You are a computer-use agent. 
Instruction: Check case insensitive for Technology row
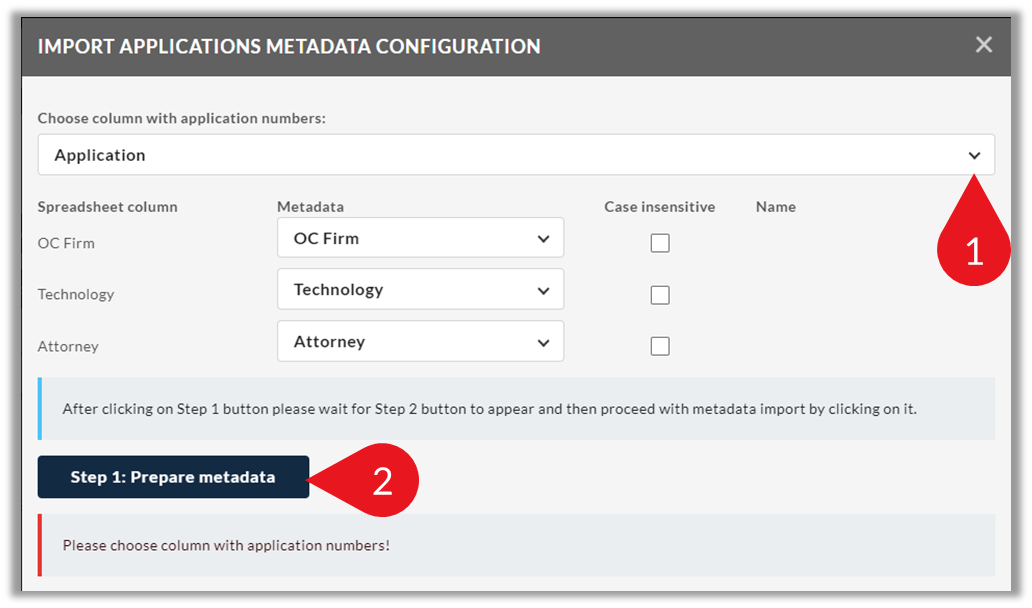(x=660, y=294)
